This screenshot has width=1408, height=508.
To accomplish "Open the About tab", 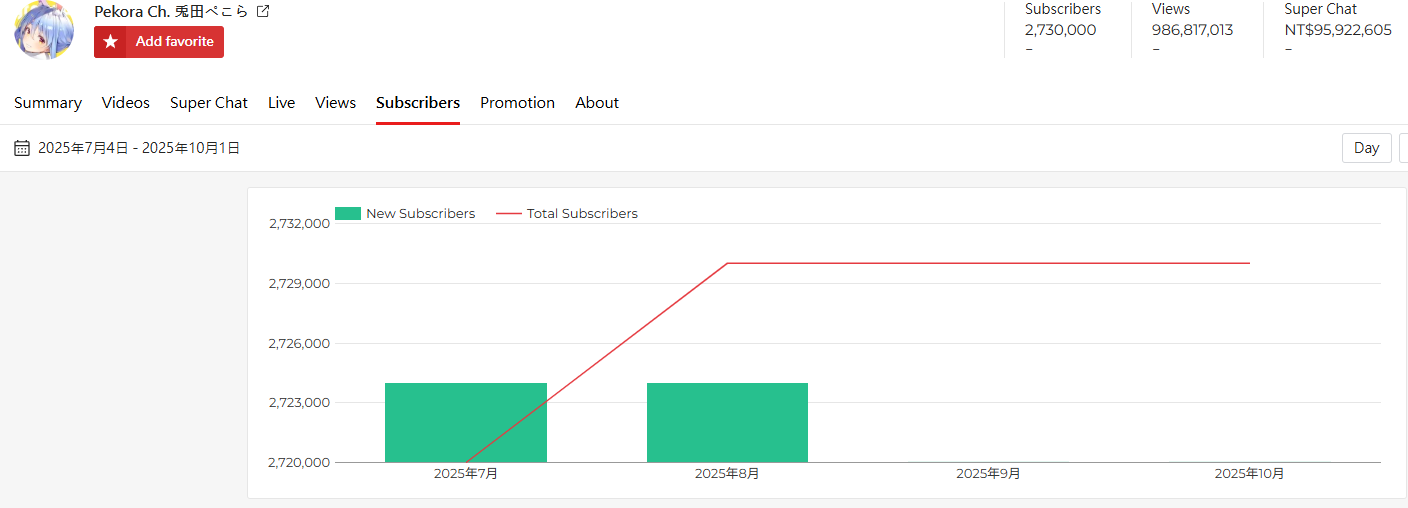I will click(x=597, y=103).
